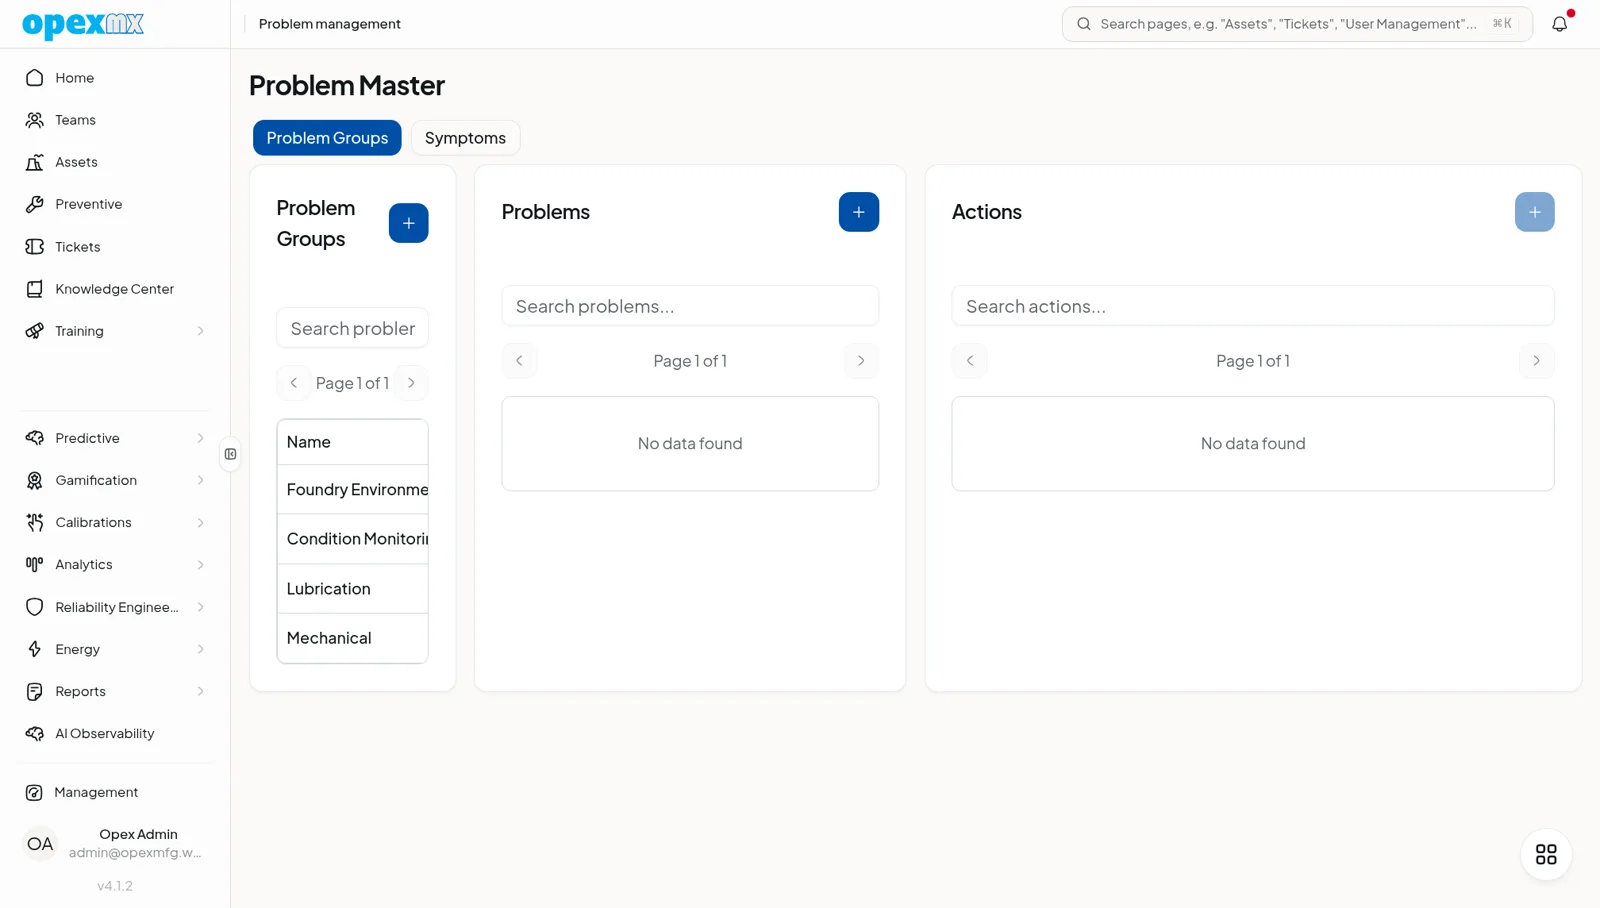Open the Home sidebar icon
1600x908 pixels.
35,78
